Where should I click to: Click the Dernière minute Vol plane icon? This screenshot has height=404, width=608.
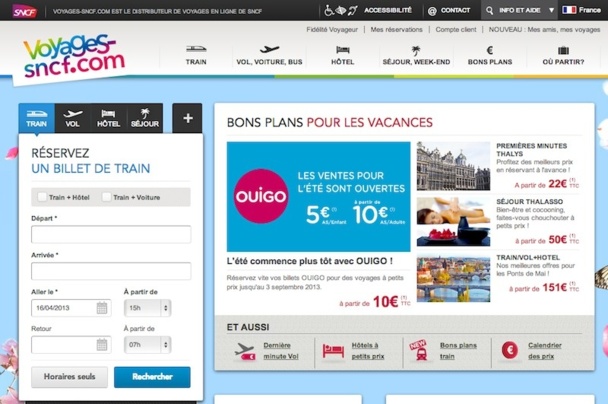click(x=245, y=351)
